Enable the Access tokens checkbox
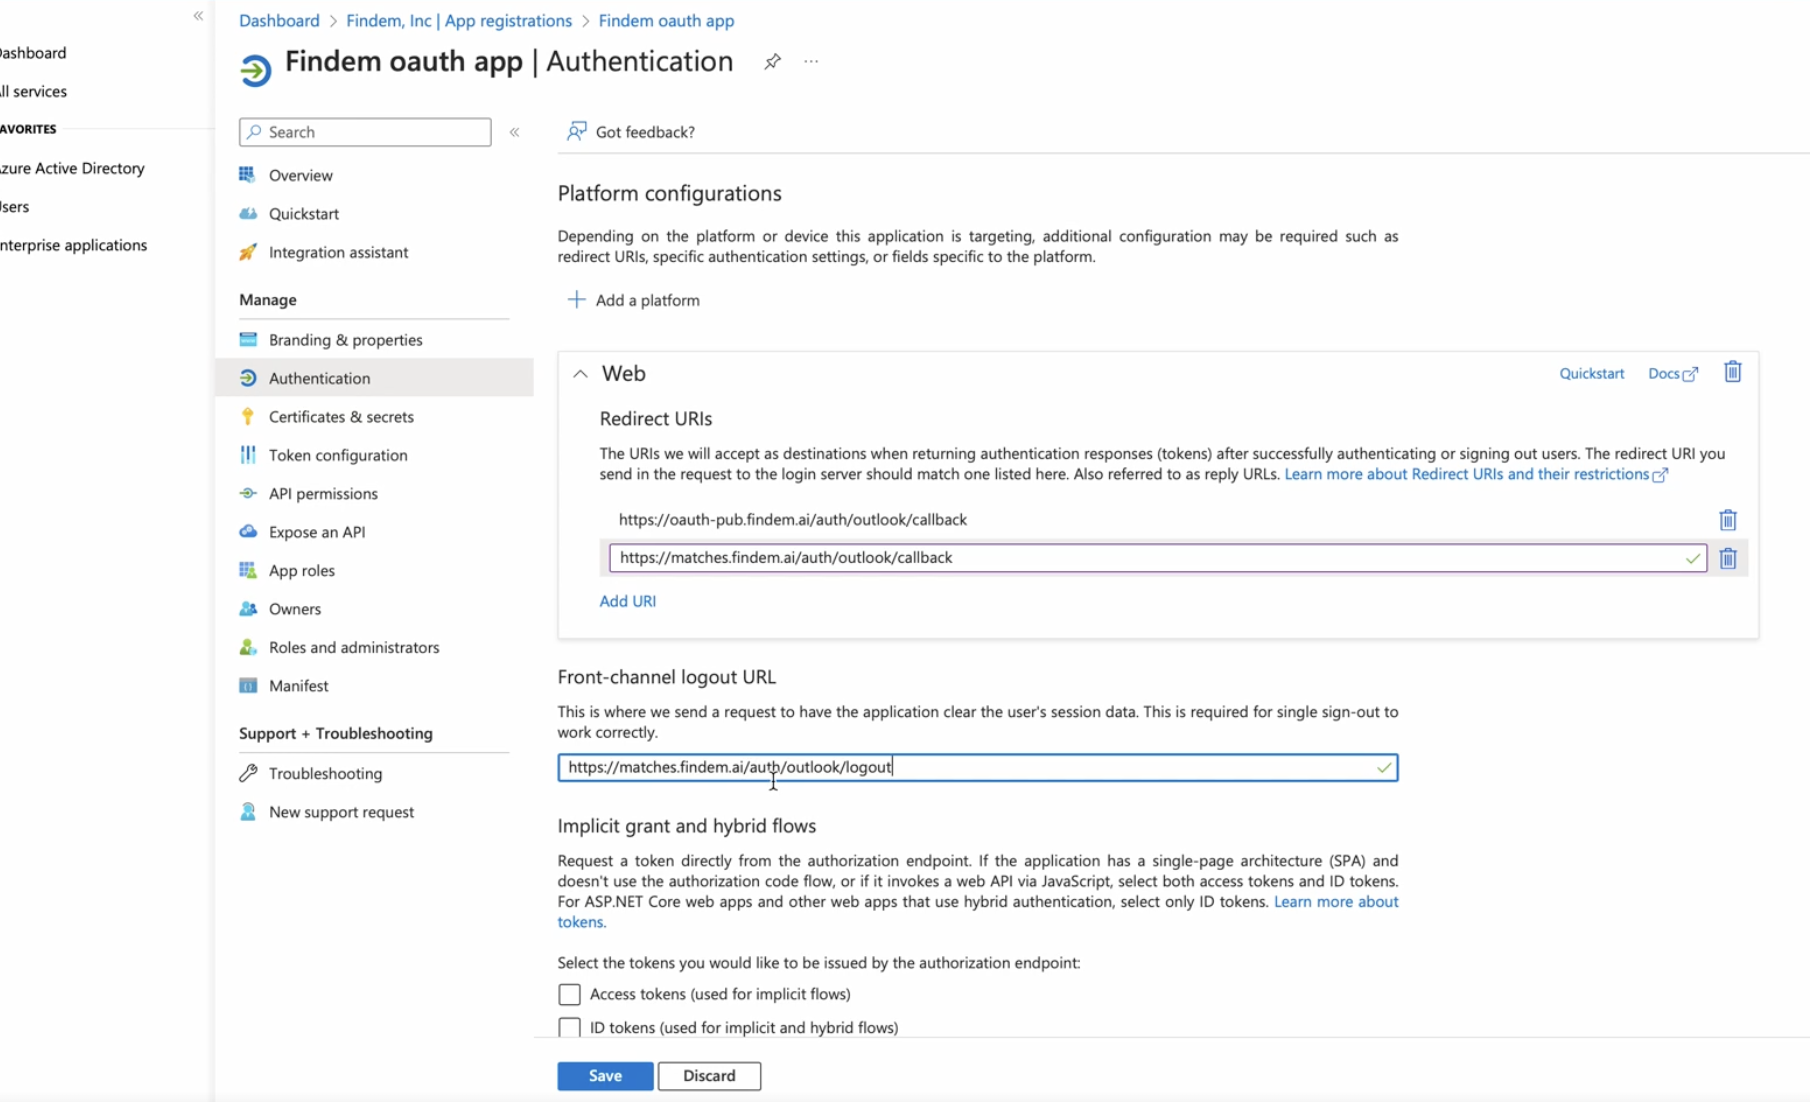The width and height of the screenshot is (1810, 1102). pos(569,994)
